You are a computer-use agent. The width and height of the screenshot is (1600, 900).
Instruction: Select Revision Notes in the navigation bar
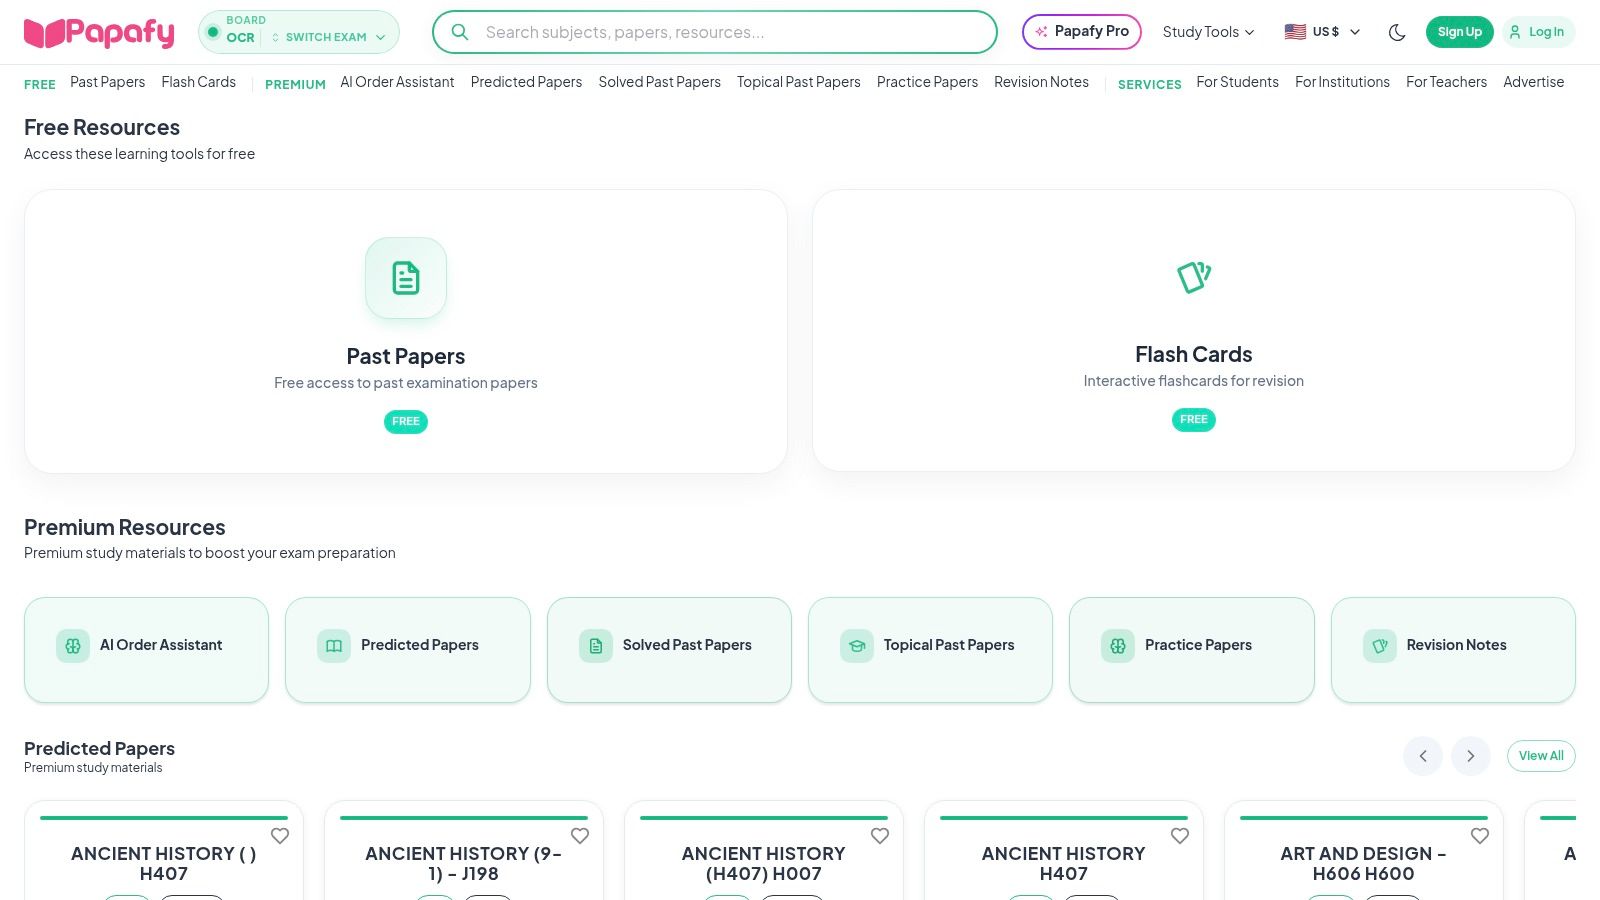[1041, 82]
